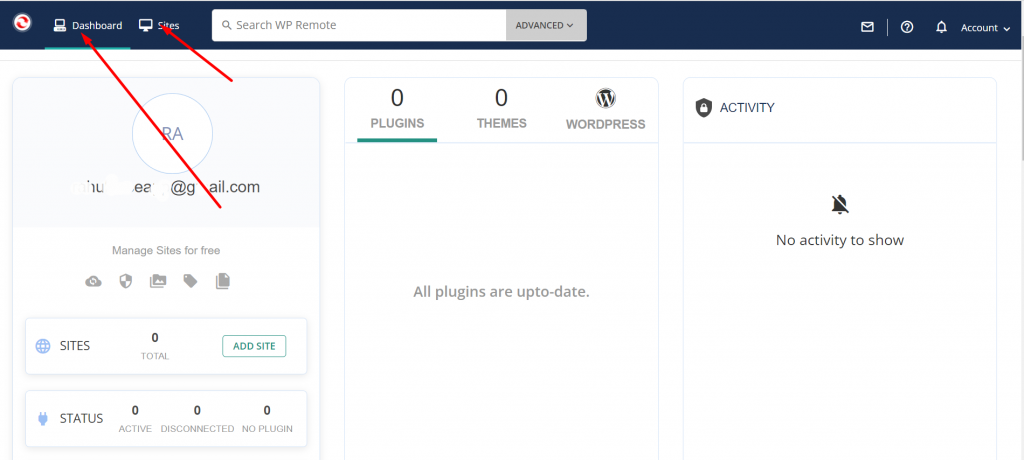
Task: Click the 'Manage Sites for free' text
Action: 166,250
